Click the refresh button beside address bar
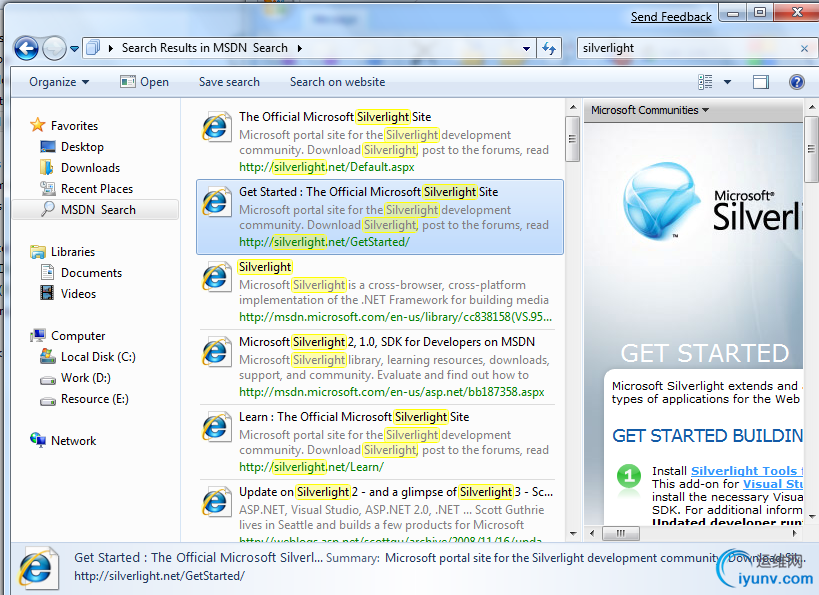Screen dimensions: 819x595 [x=549, y=48]
